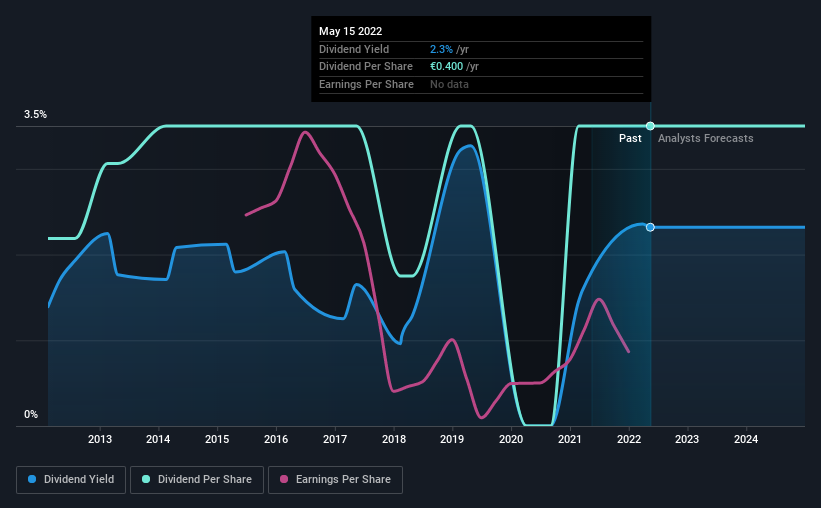Click the 2014 x-axis label
Image resolution: width=821 pixels, height=508 pixels.
158,439
